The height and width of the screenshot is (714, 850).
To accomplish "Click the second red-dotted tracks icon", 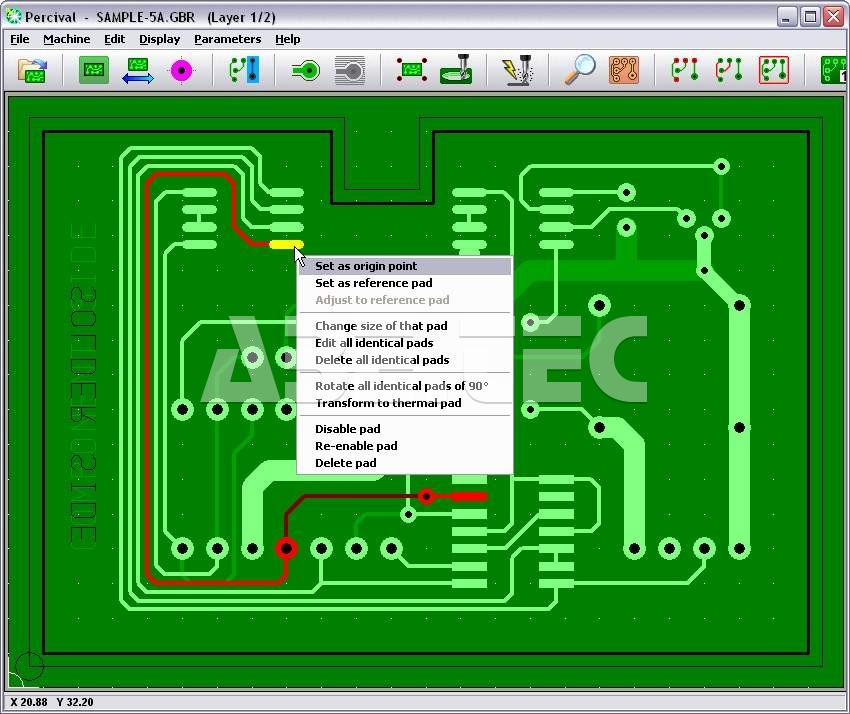I will pyautogui.click(x=729, y=70).
